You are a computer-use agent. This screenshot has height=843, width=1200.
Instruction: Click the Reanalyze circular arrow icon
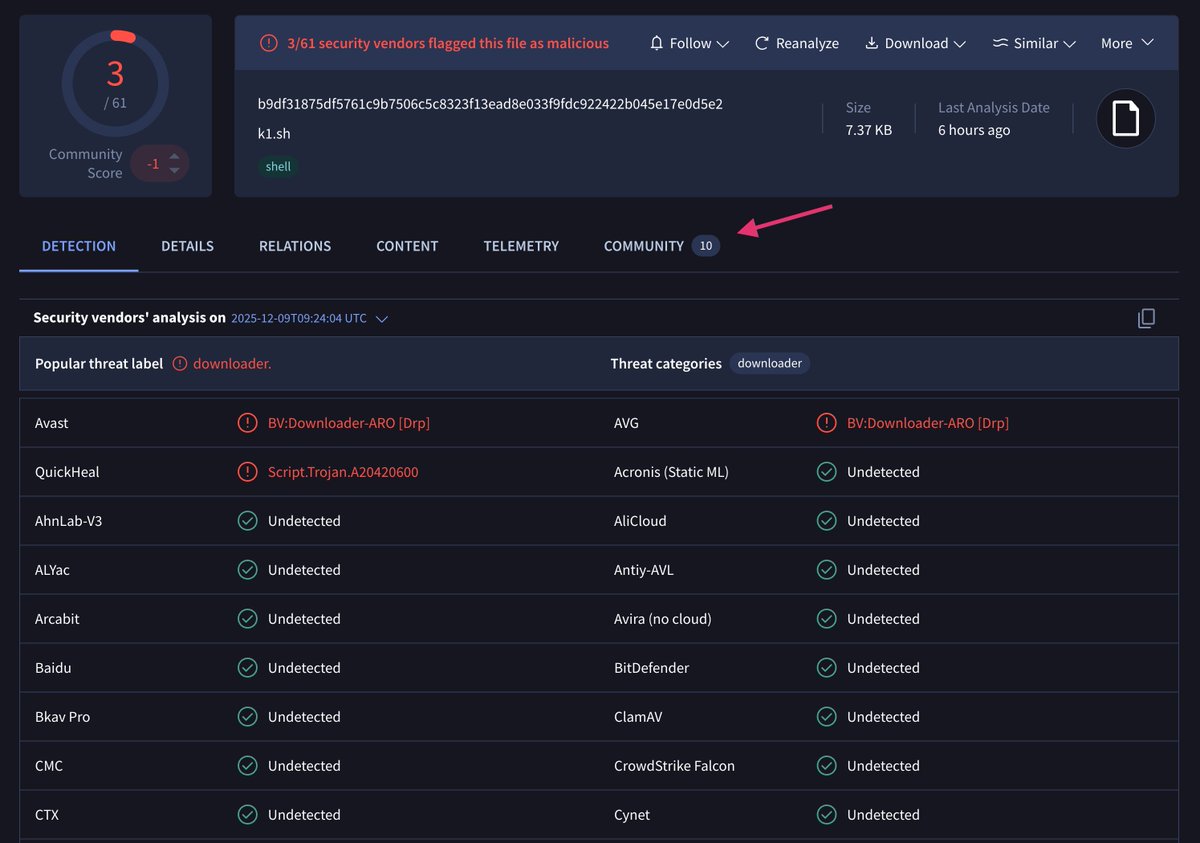[x=762, y=43]
